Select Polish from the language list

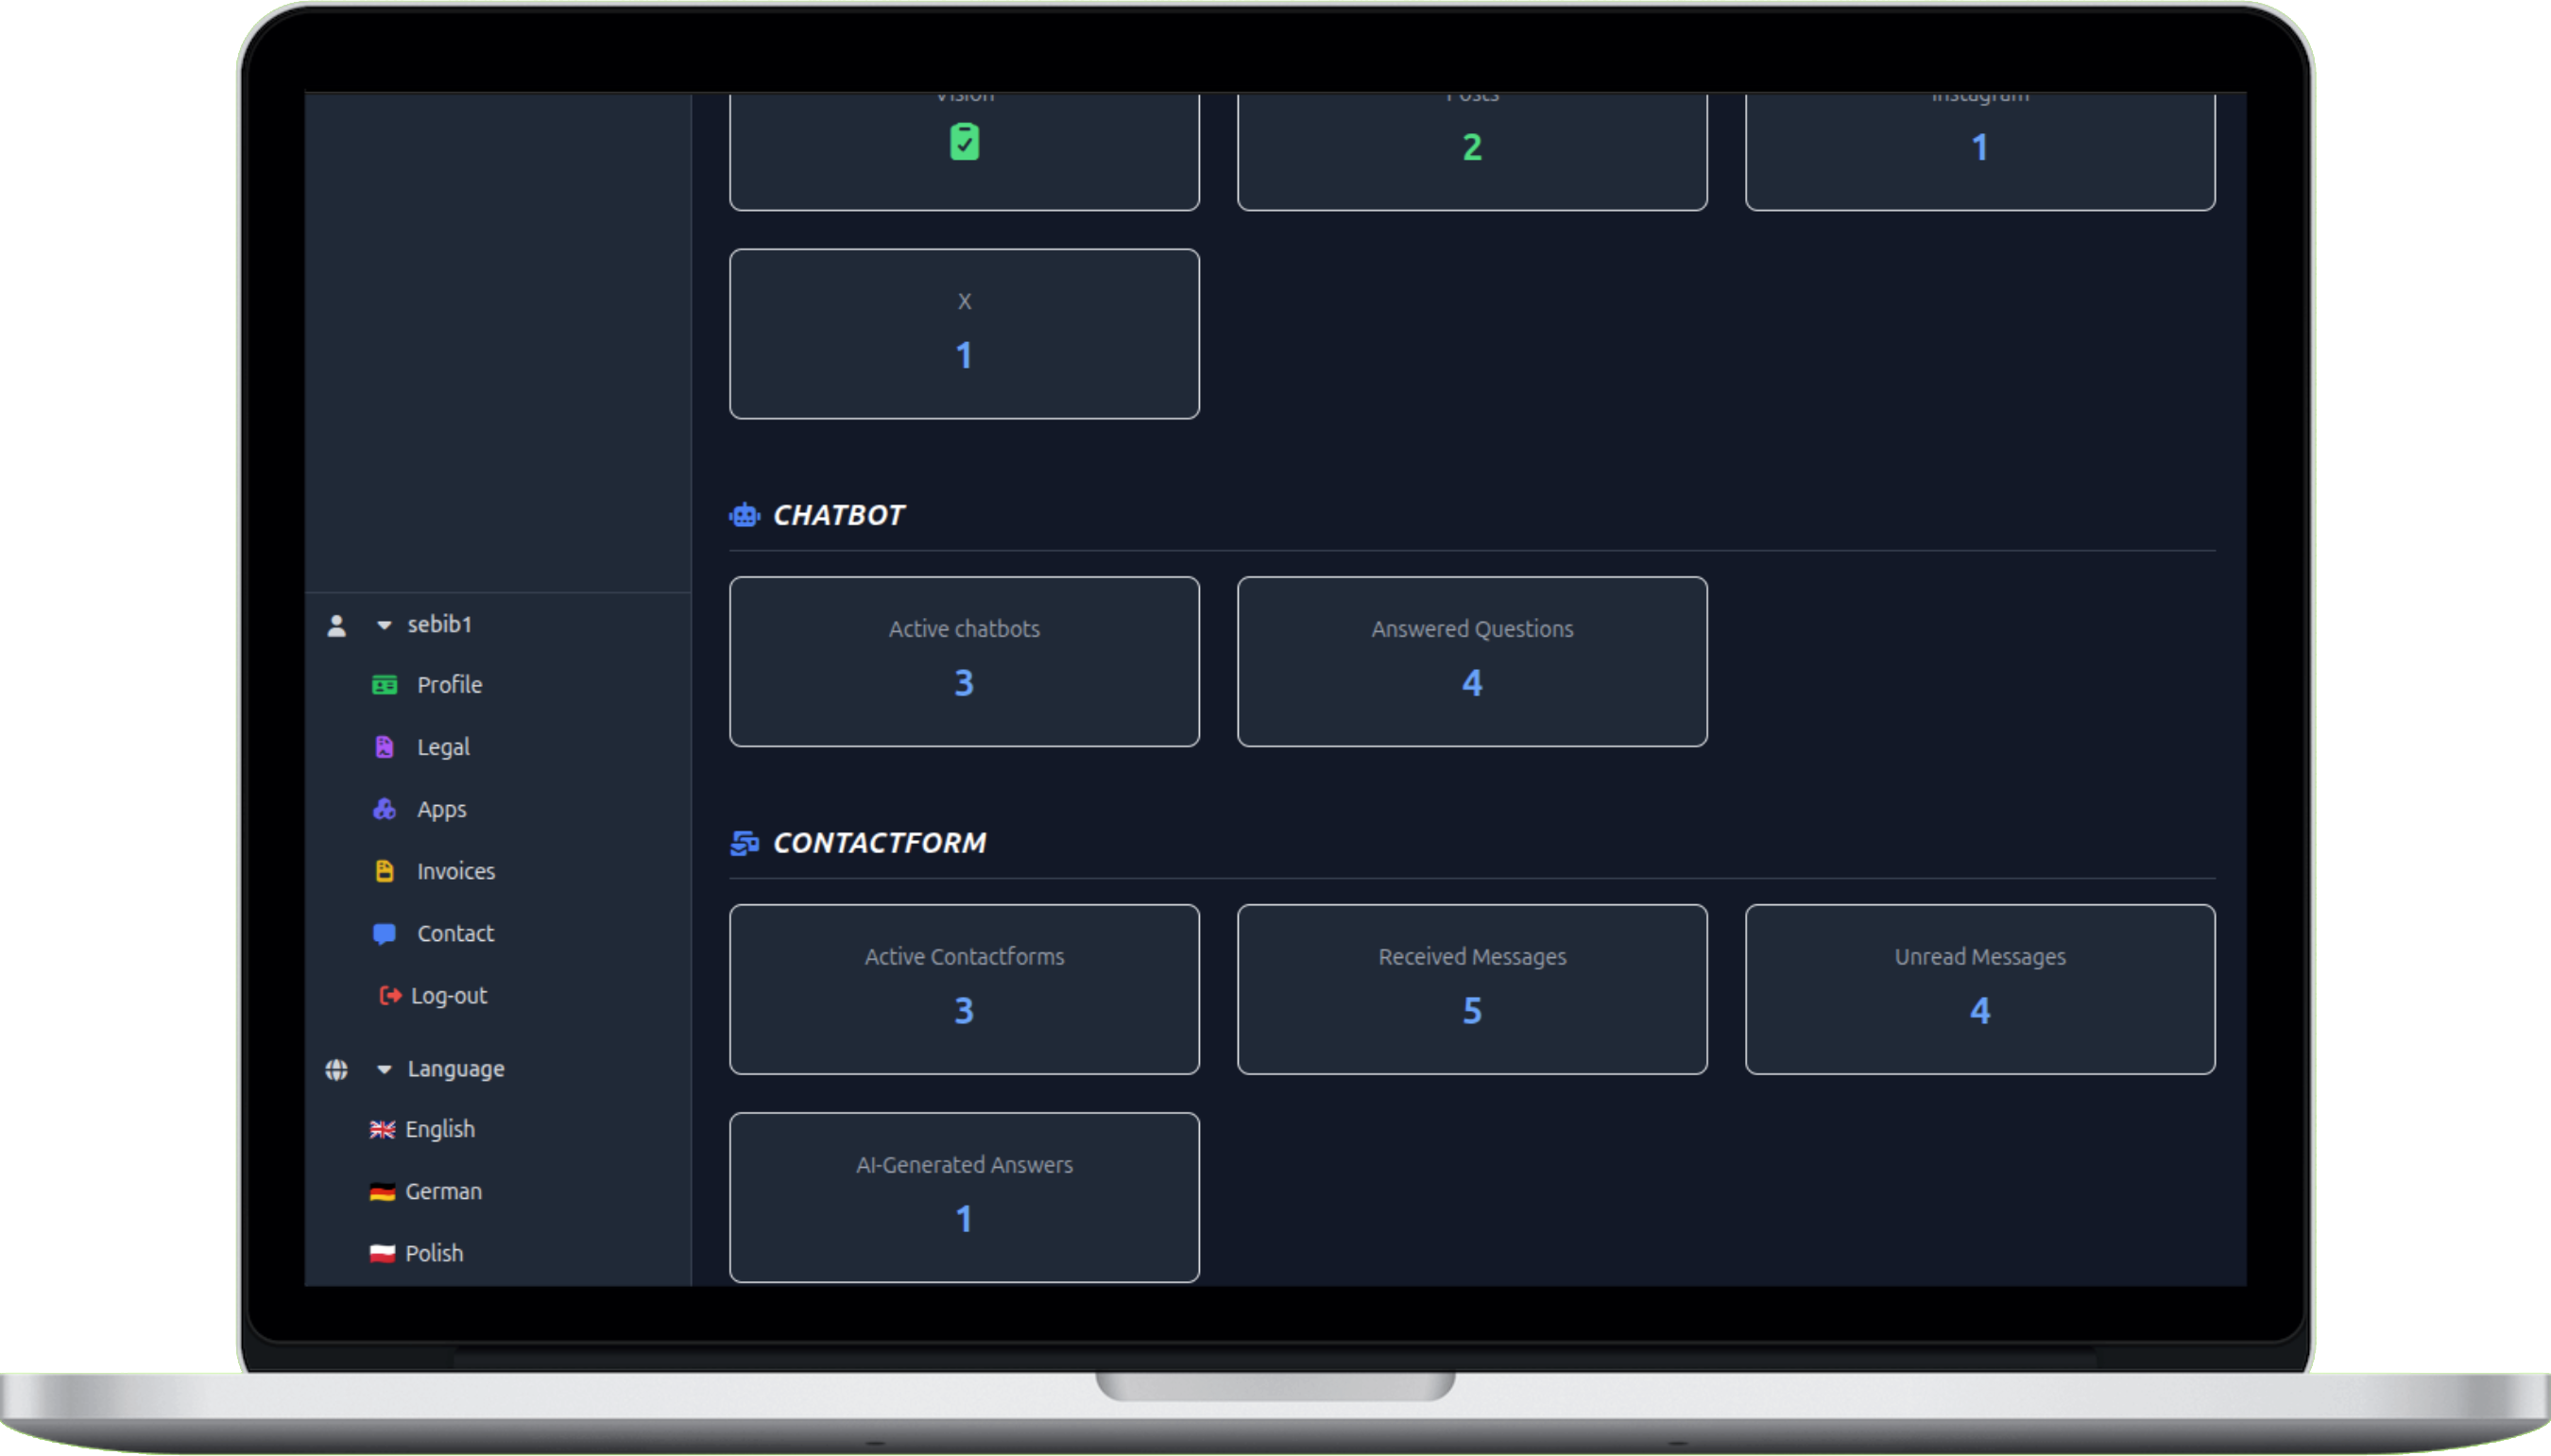[x=434, y=1252]
